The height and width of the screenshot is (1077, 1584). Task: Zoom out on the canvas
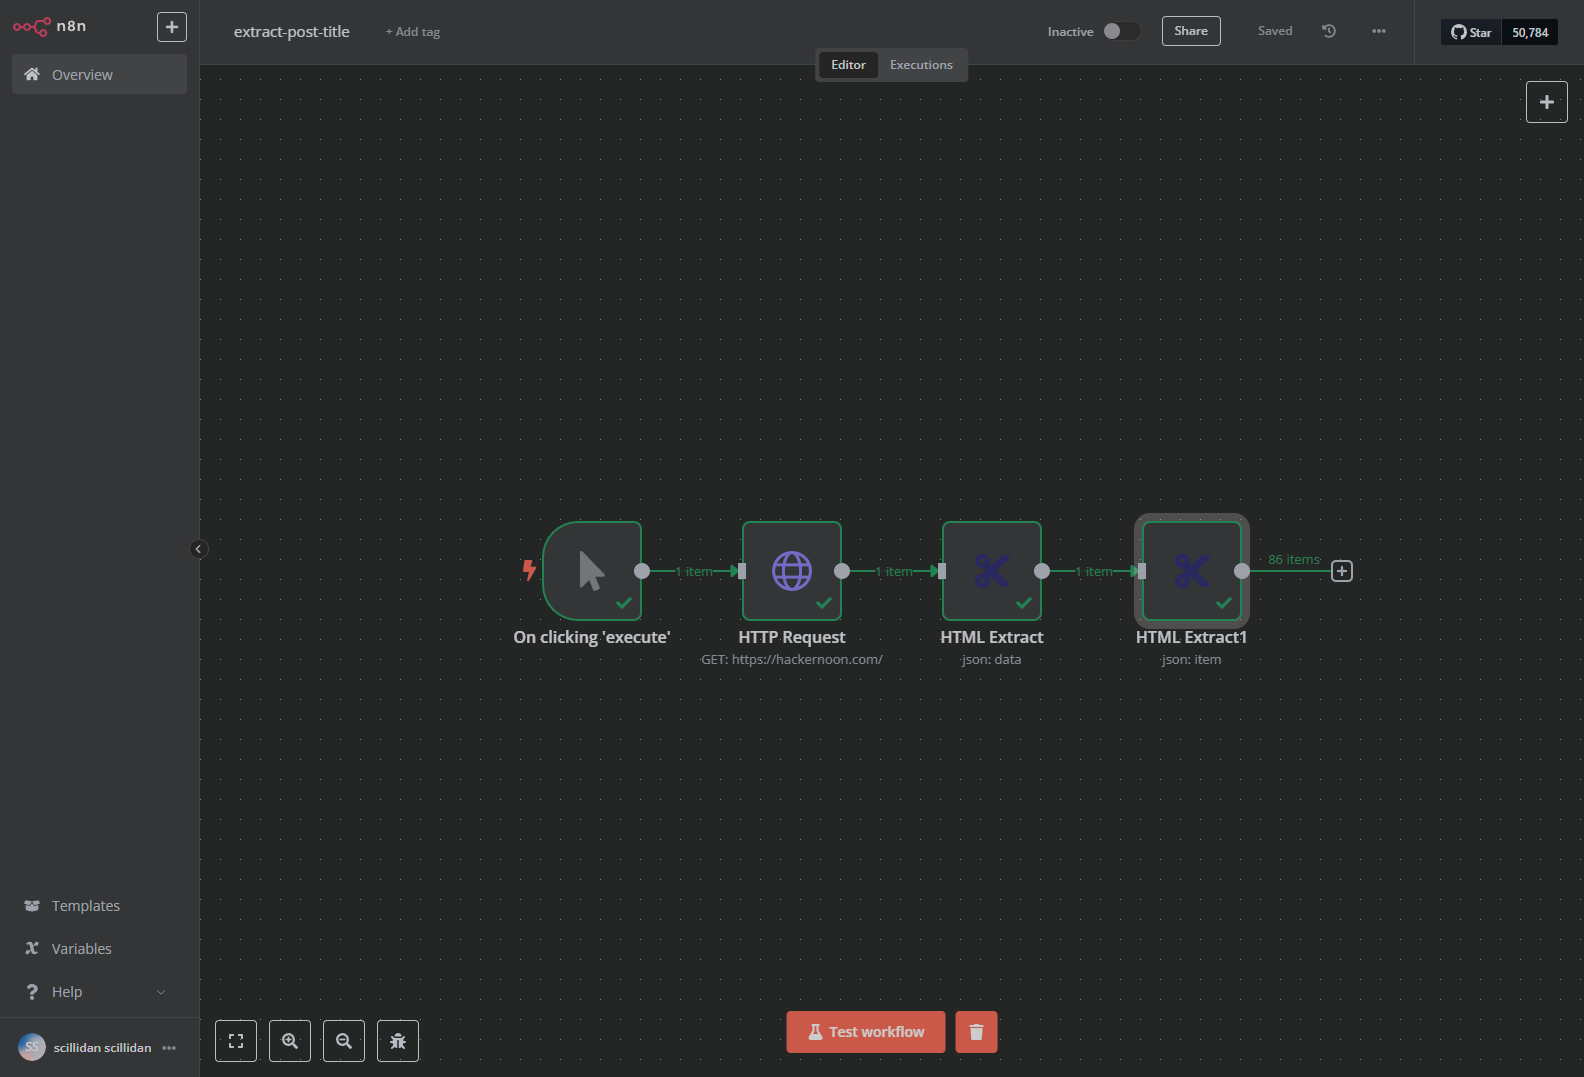(344, 1041)
